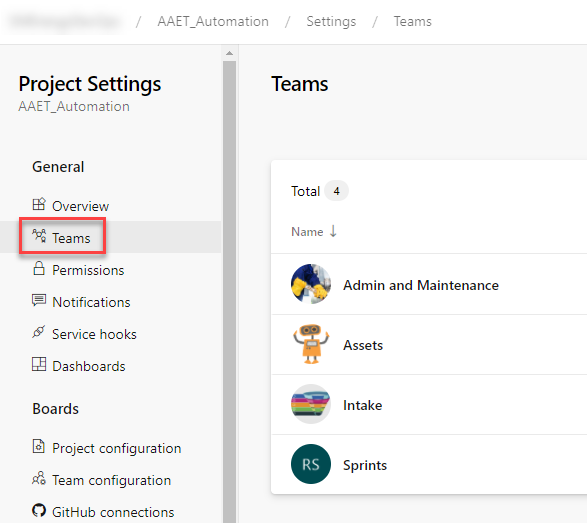
Task: Open Dashboards settings
Action: coord(89,366)
